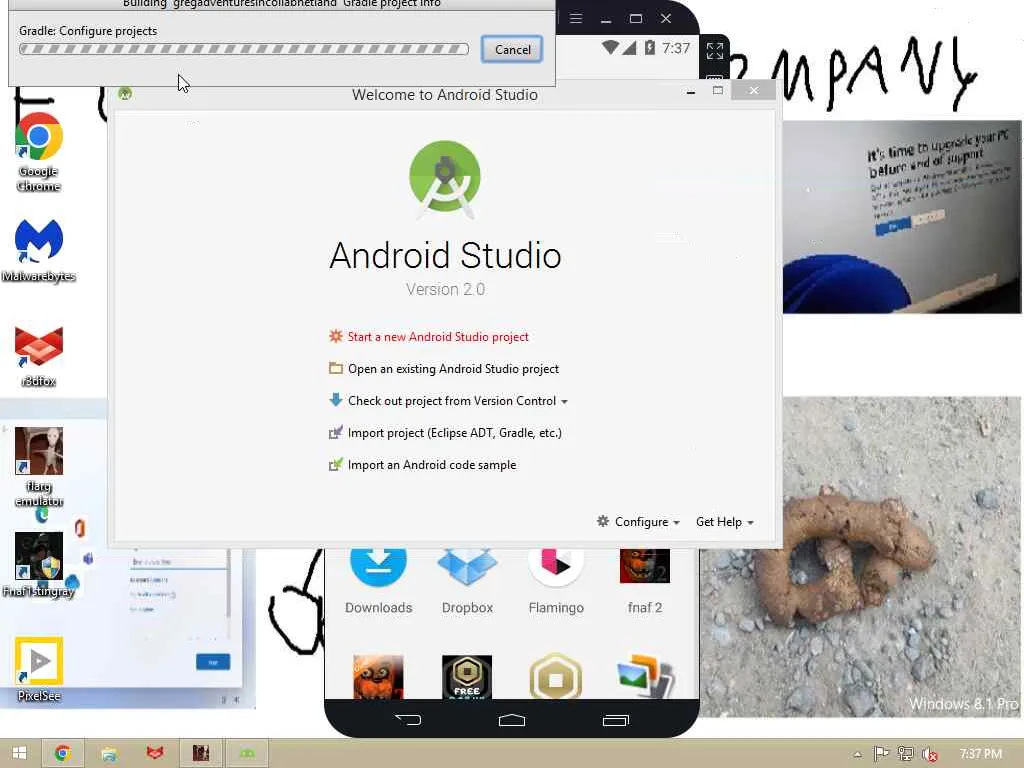Open the flarg emulator desktop shortcut
This screenshot has width=1024, height=768.
(39, 466)
